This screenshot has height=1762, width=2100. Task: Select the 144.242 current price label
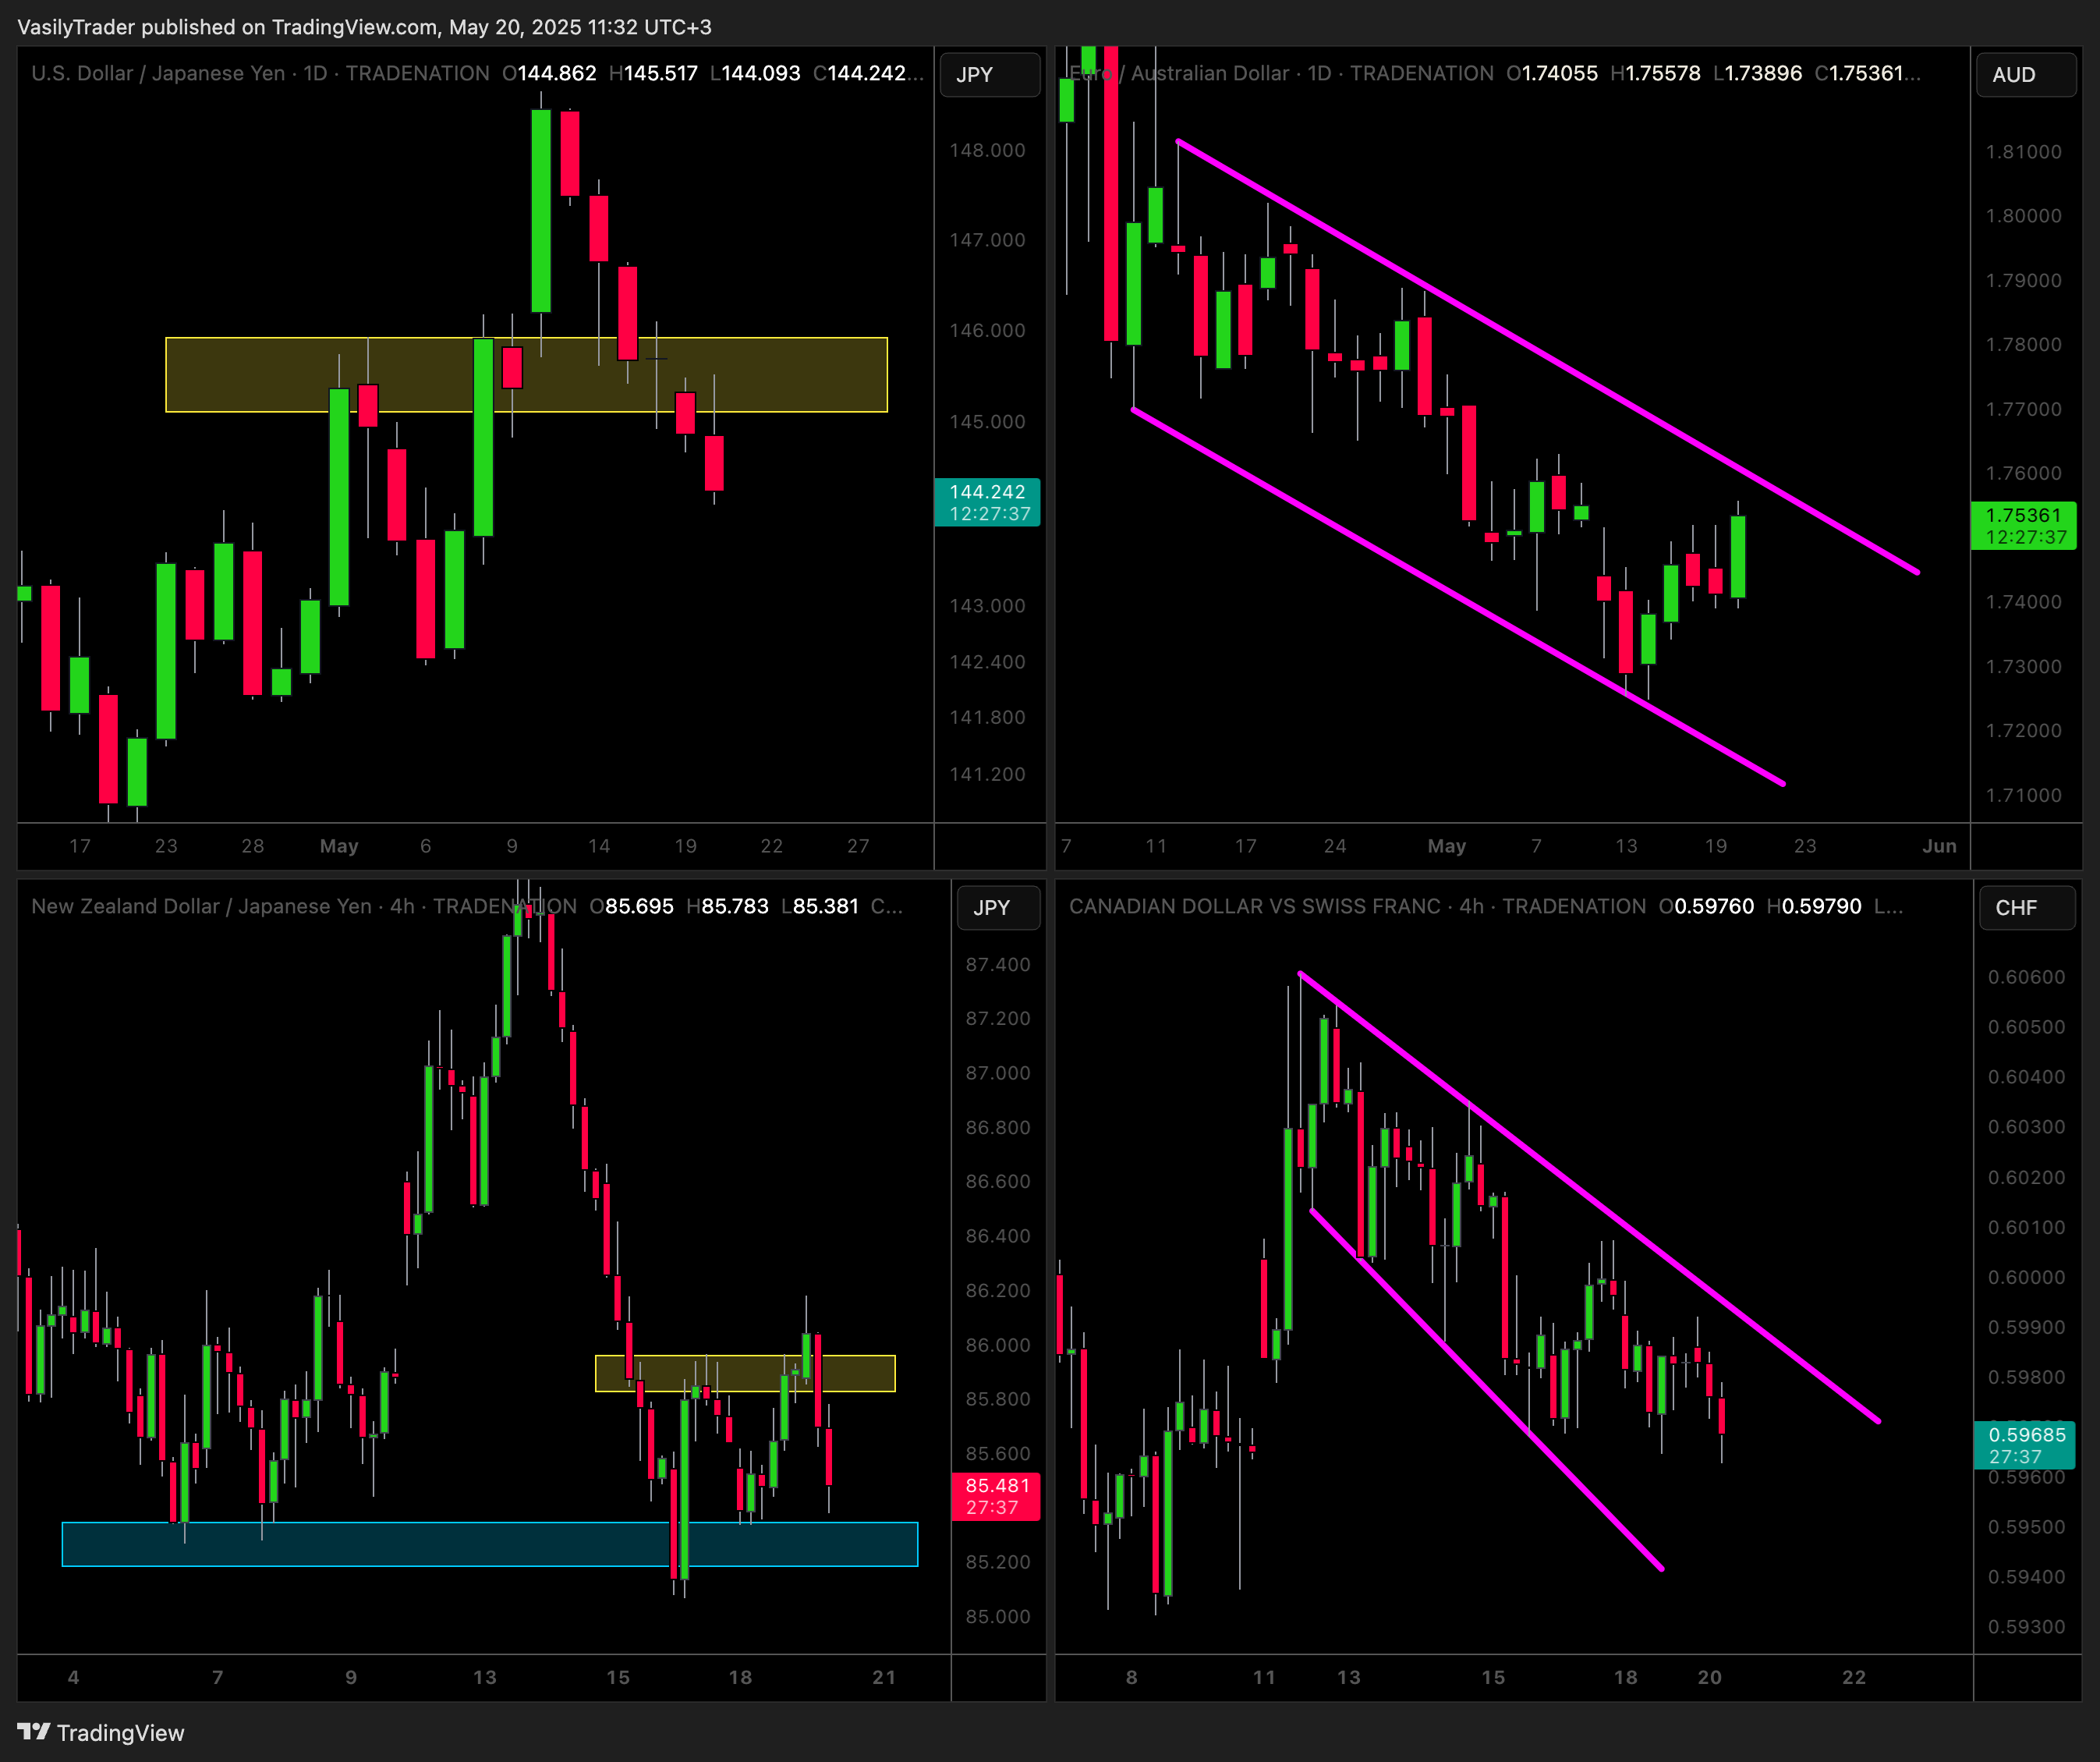[988, 502]
